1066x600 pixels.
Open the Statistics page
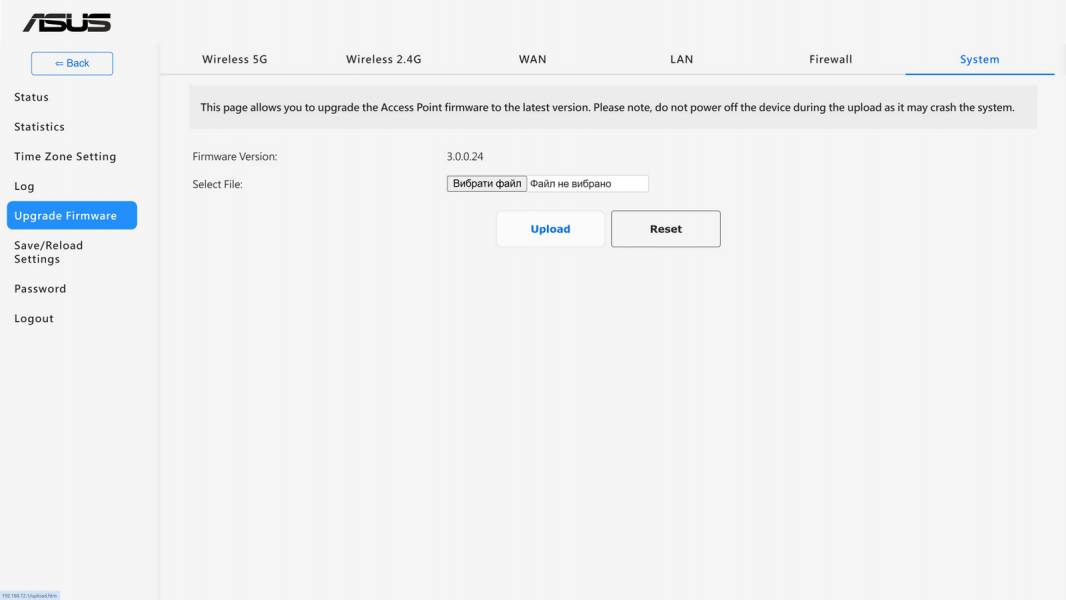click(x=39, y=127)
